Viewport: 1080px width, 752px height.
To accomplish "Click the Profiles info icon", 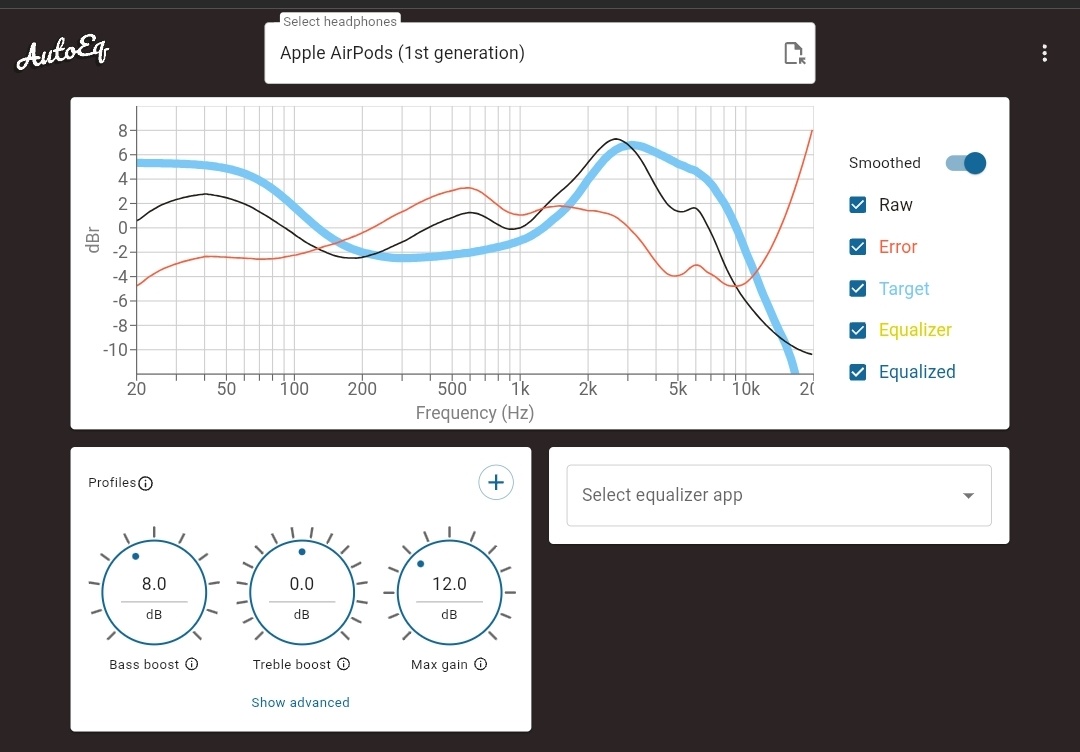I will (x=146, y=484).
